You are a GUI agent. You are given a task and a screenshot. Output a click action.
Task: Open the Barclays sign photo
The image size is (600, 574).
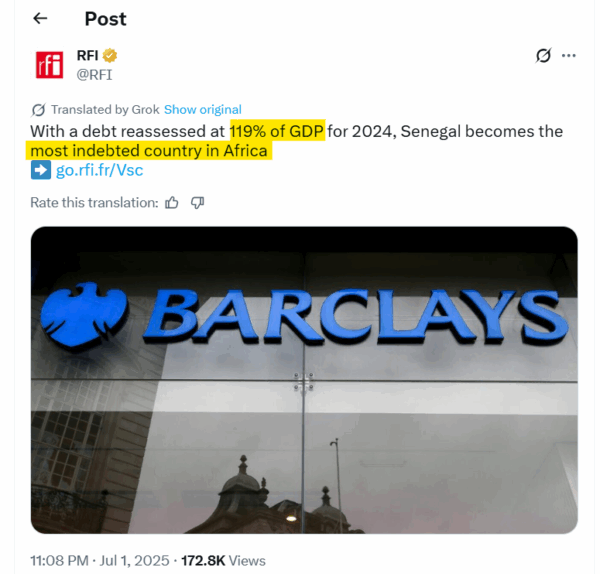(x=304, y=380)
